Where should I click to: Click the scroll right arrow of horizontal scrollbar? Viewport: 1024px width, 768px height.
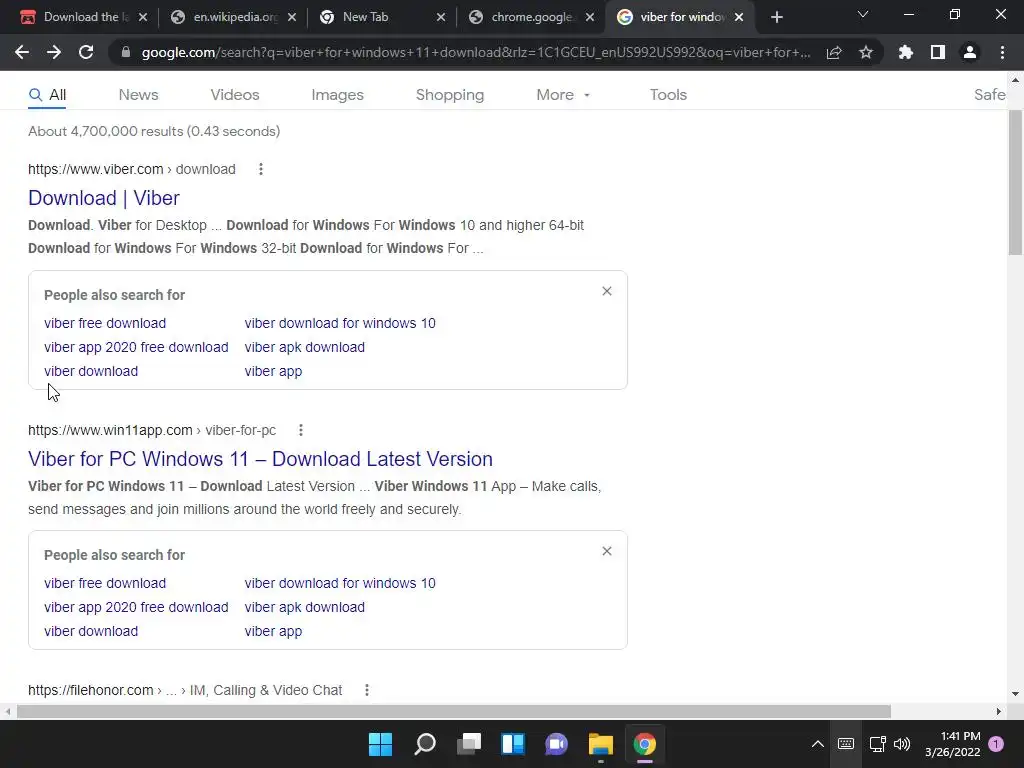pyautogui.click(x=999, y=711)
